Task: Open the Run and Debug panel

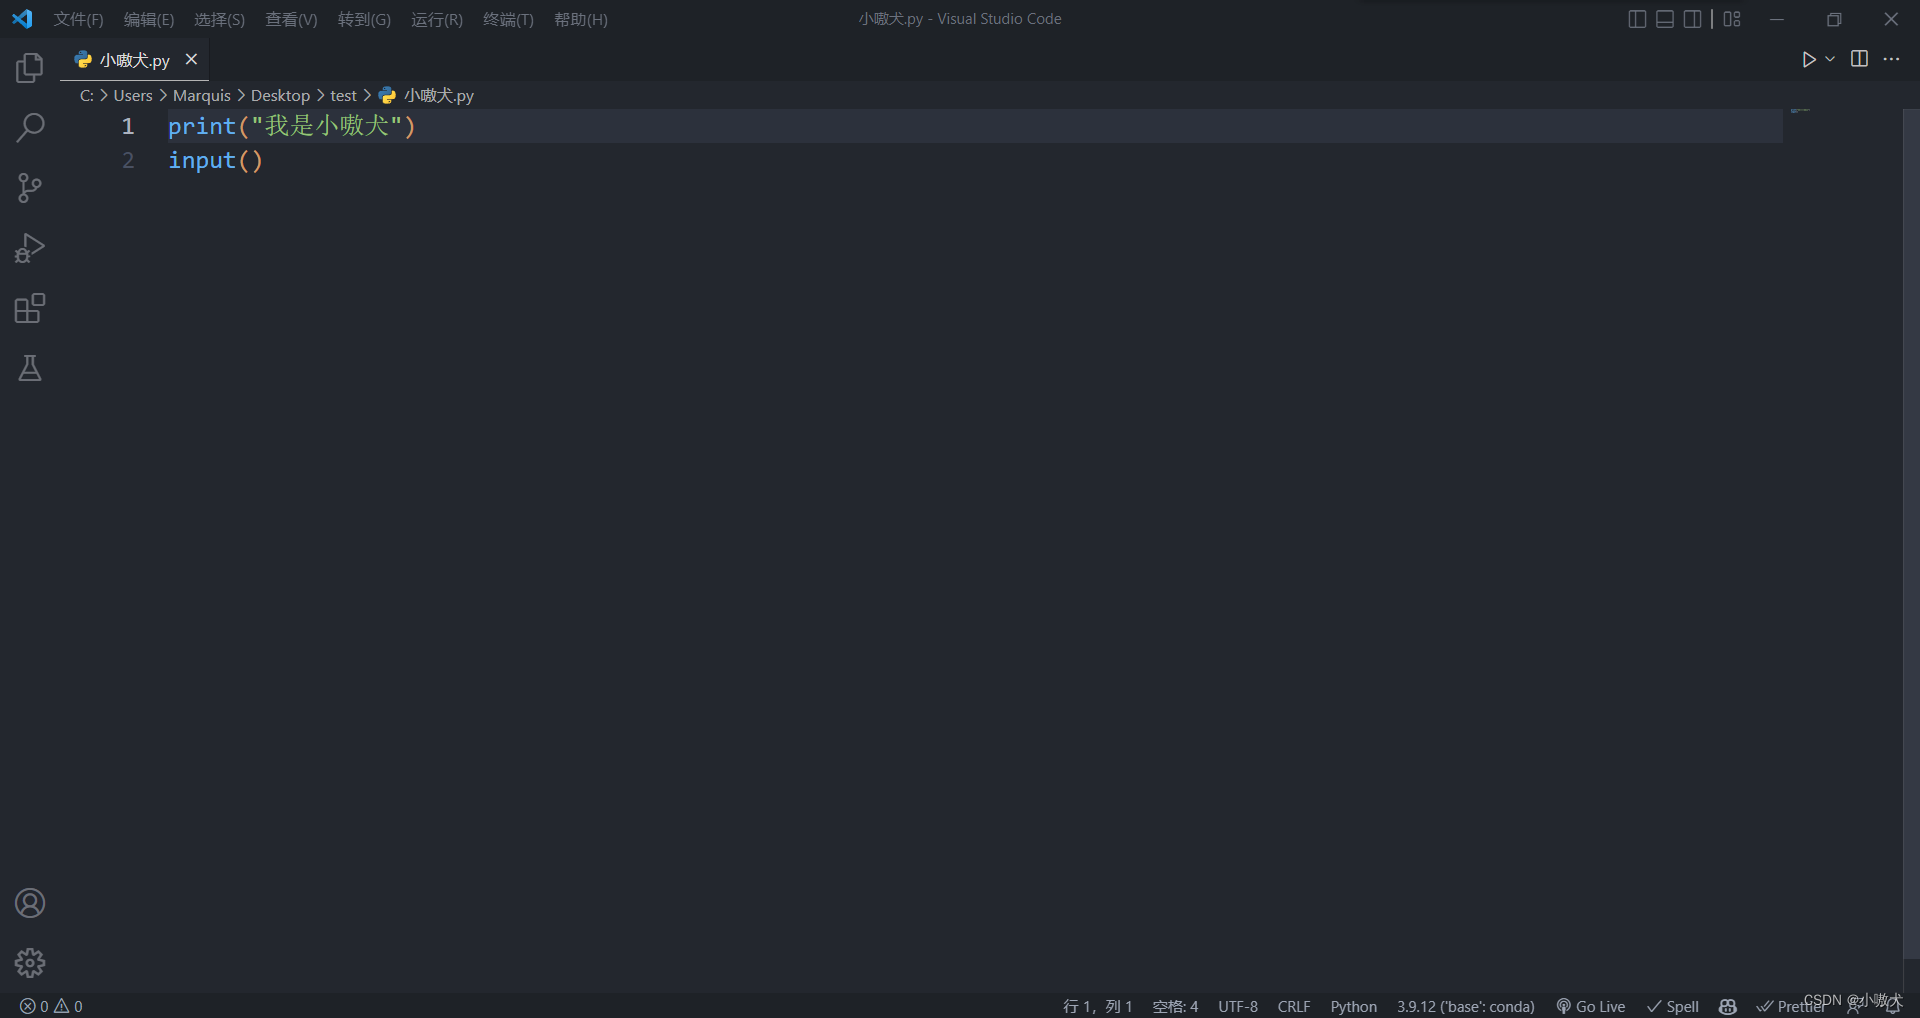Action: tap(30, 248)
